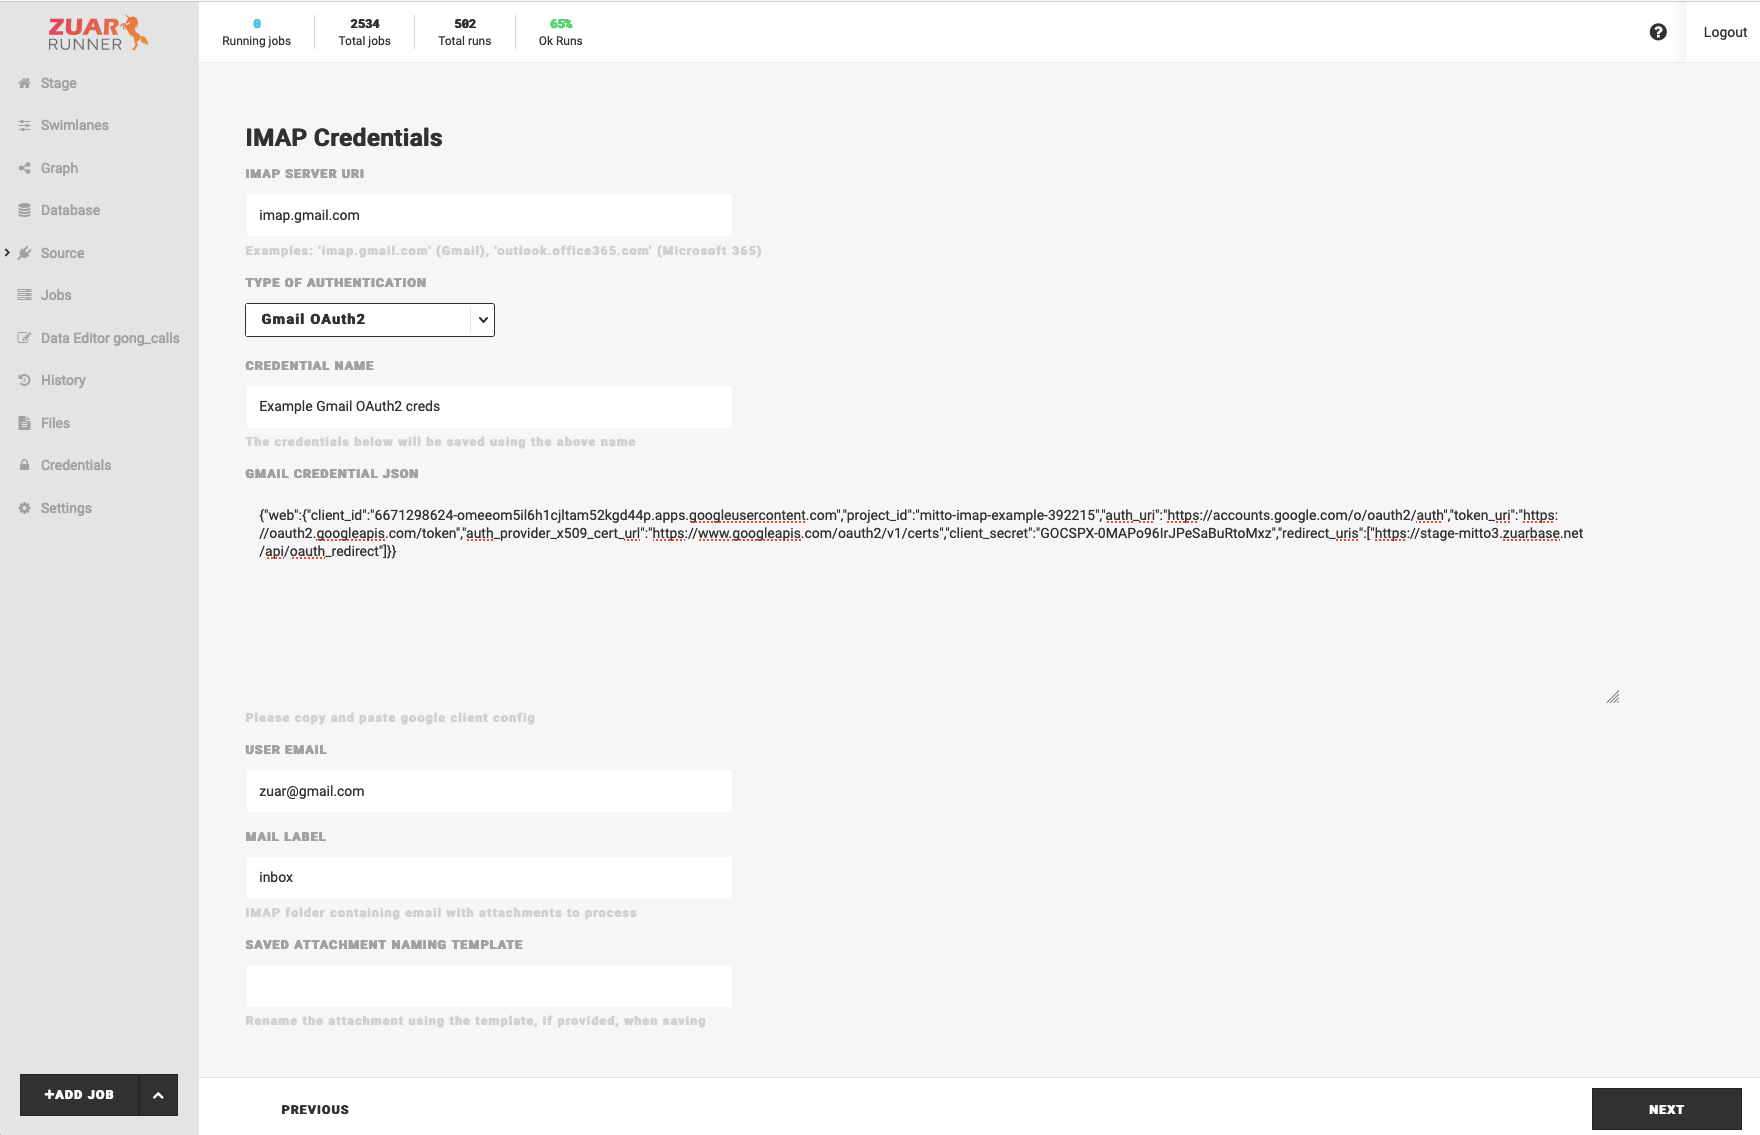Click the PREVIOUS button
Image resolution: width=1760 pixels, height=1135 pixels.
315,1109
